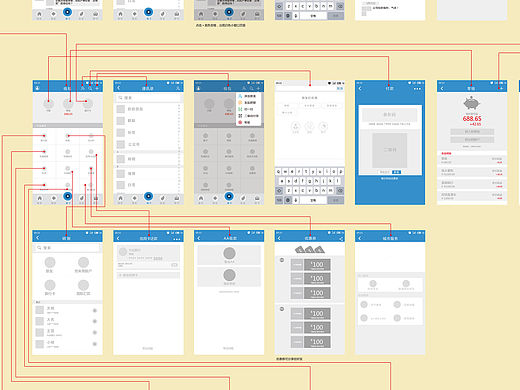
Task: Tap microphone key on the middle-row keyboard
Action: pos(296,200)
